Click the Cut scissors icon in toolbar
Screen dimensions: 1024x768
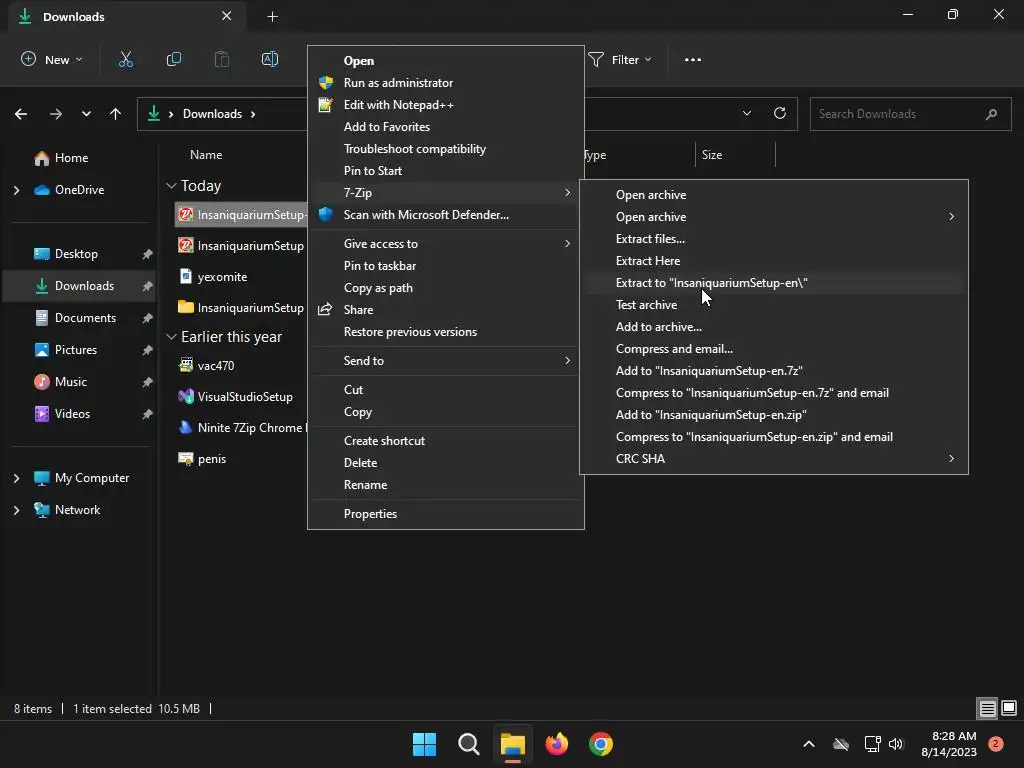125,59
